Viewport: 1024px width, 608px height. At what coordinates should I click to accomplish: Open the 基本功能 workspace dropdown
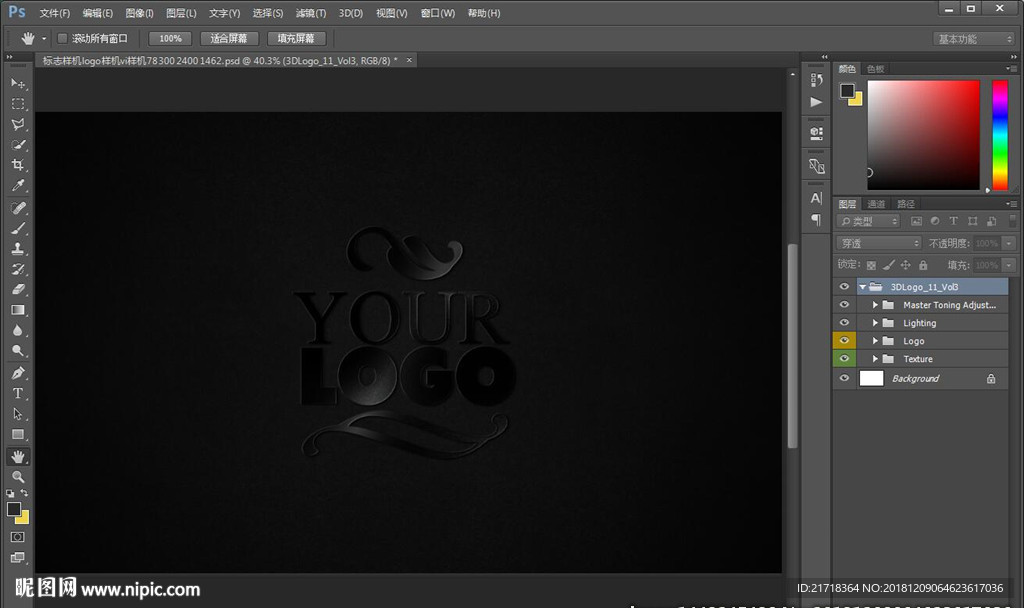973,39
